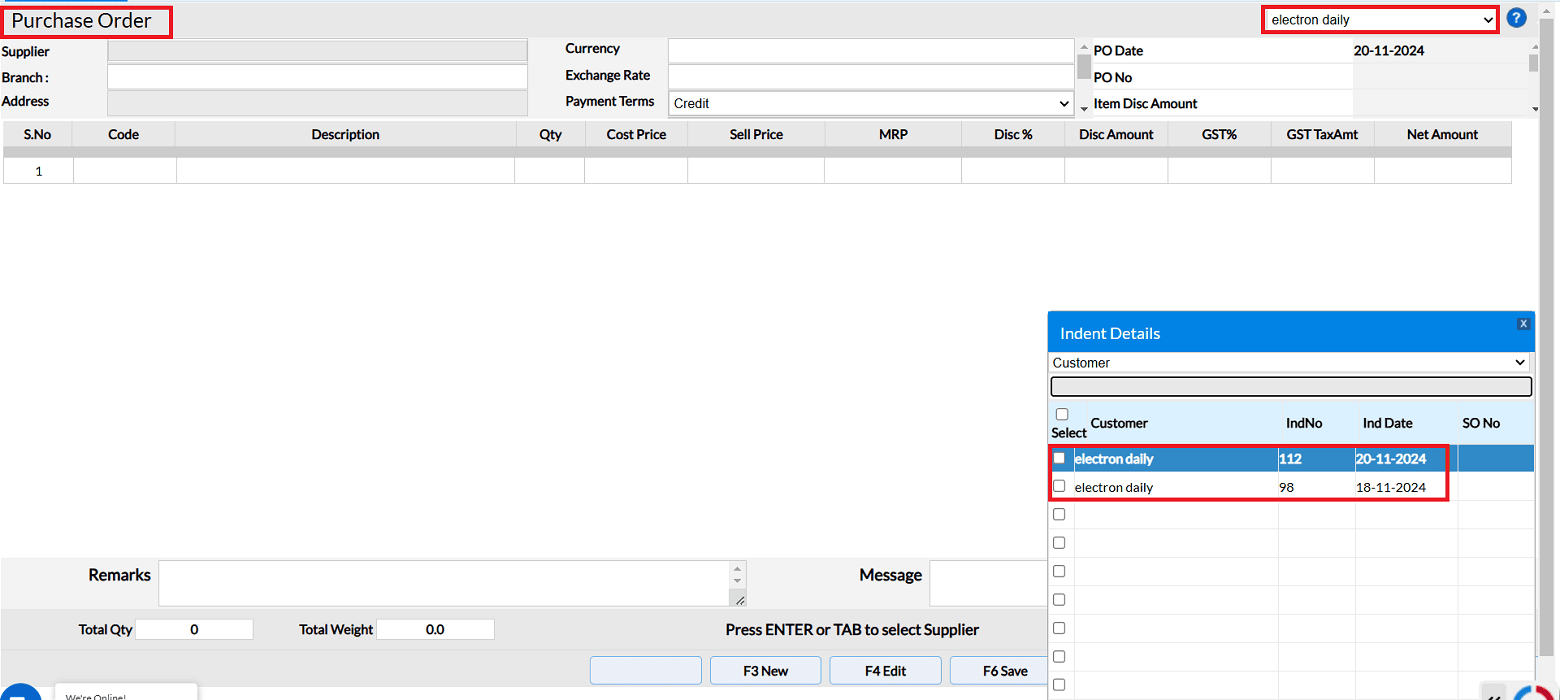
Task: Click the Total Qty value field
Action: (194, 630)
